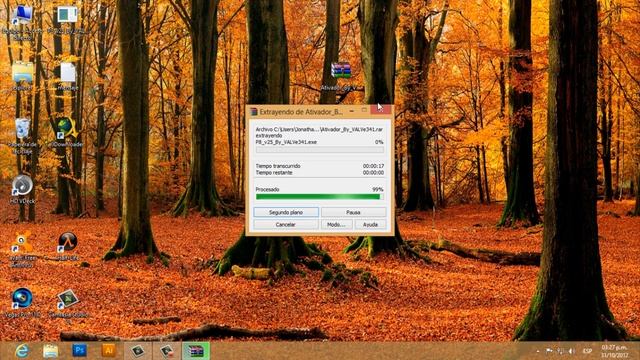Open File Explorer from the taskbar

point(51,351)
